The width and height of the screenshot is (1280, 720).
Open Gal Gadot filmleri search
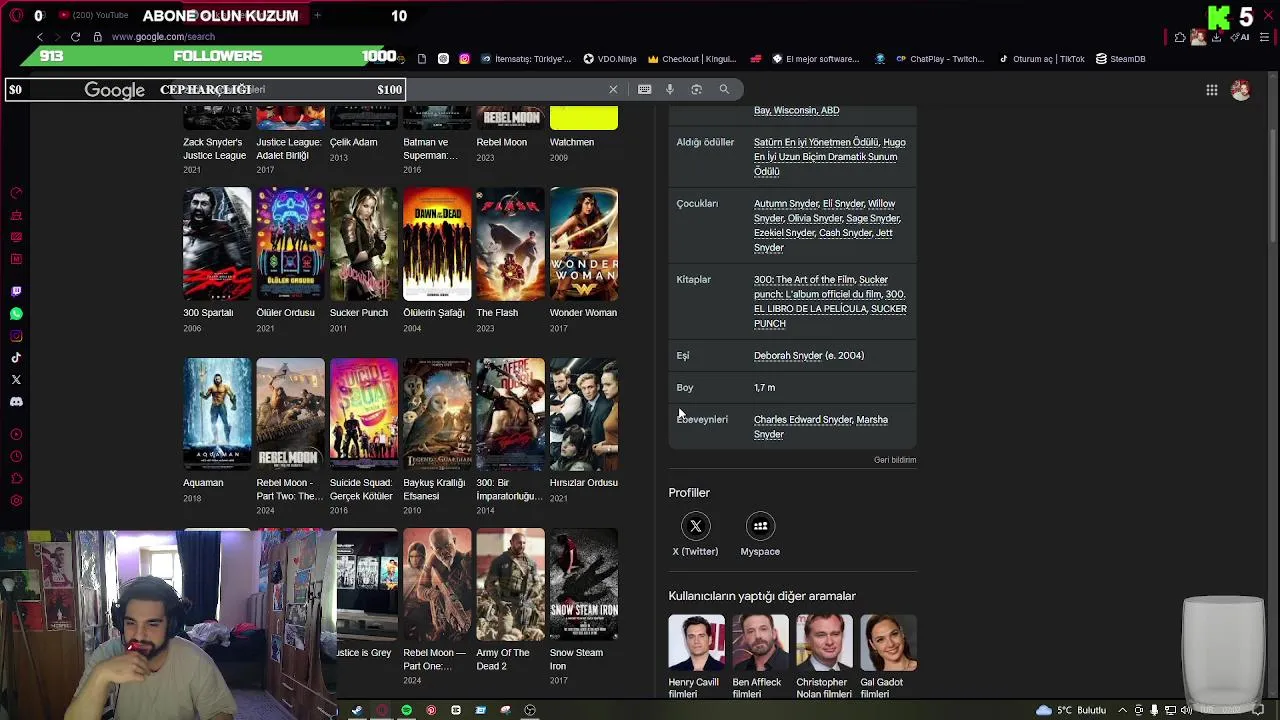888,657
